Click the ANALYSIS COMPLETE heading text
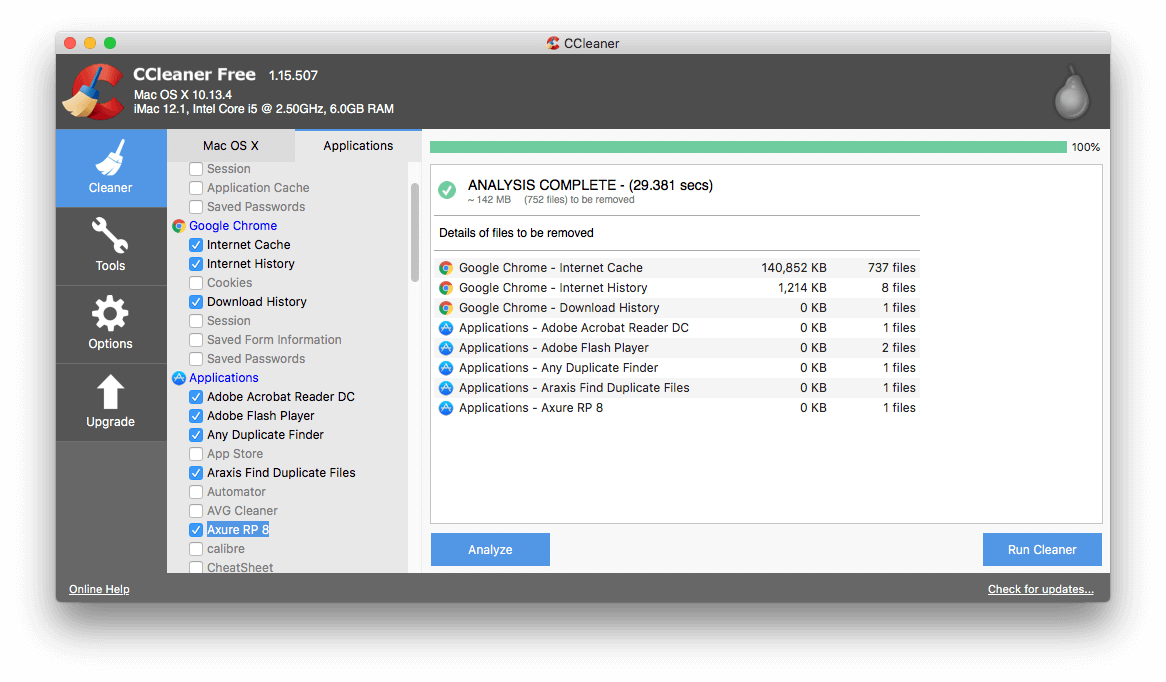Viewport: 1166px width, 682px height. pyautogui.click(x=590, y=185)
